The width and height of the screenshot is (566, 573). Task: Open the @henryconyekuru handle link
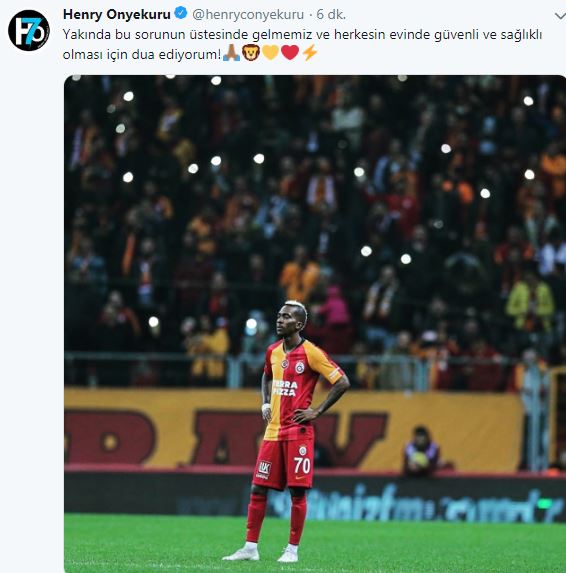[248, 15]
